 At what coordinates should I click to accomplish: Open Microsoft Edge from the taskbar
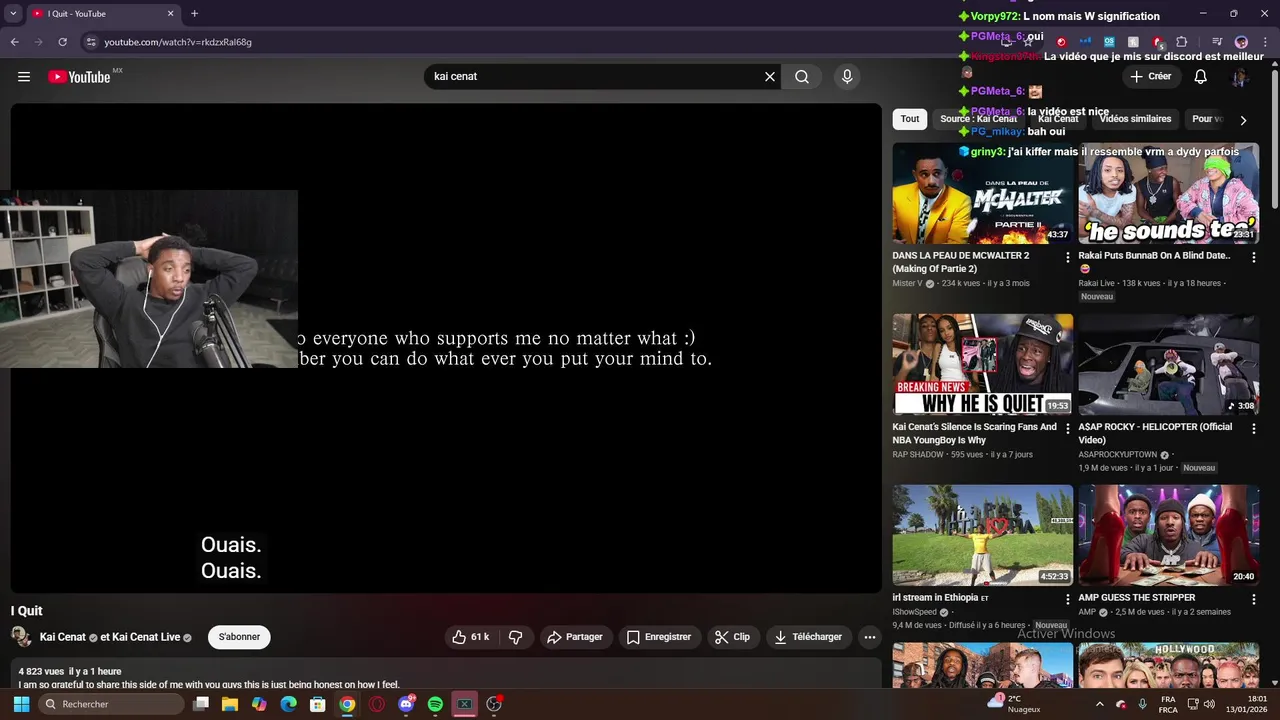(x=289, y=704)
